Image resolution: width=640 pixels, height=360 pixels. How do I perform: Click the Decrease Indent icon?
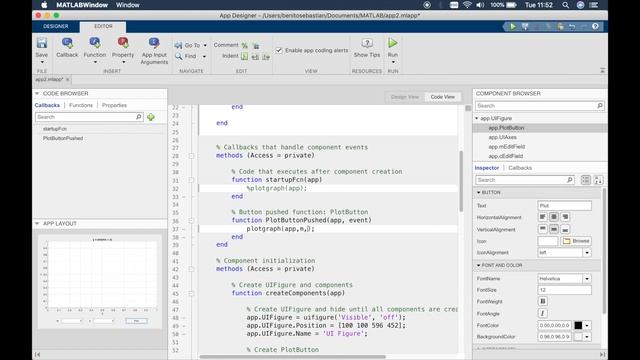pyautogui.click(x=266, y=56)
